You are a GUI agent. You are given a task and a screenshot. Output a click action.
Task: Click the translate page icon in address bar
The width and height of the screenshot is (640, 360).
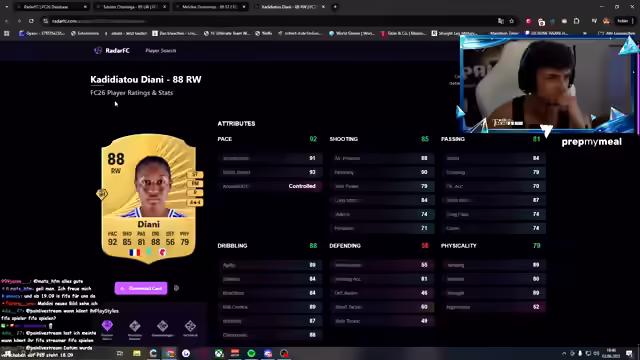click(x=500, y=21)
